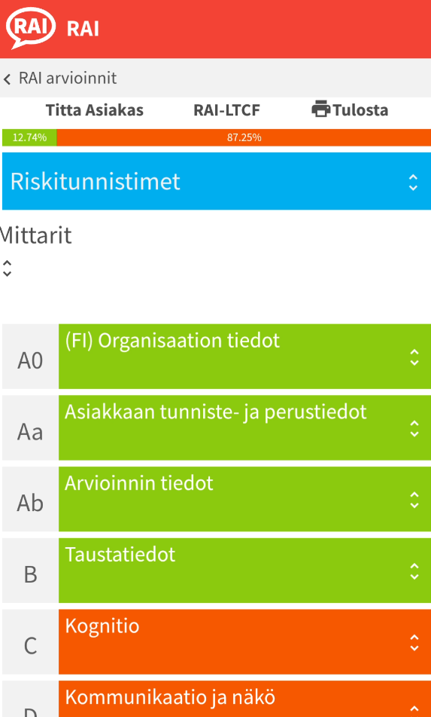Screen dimensions: 431x717
Task: Click the orange 87.25% progress segment
Action: tap(244, 138)
